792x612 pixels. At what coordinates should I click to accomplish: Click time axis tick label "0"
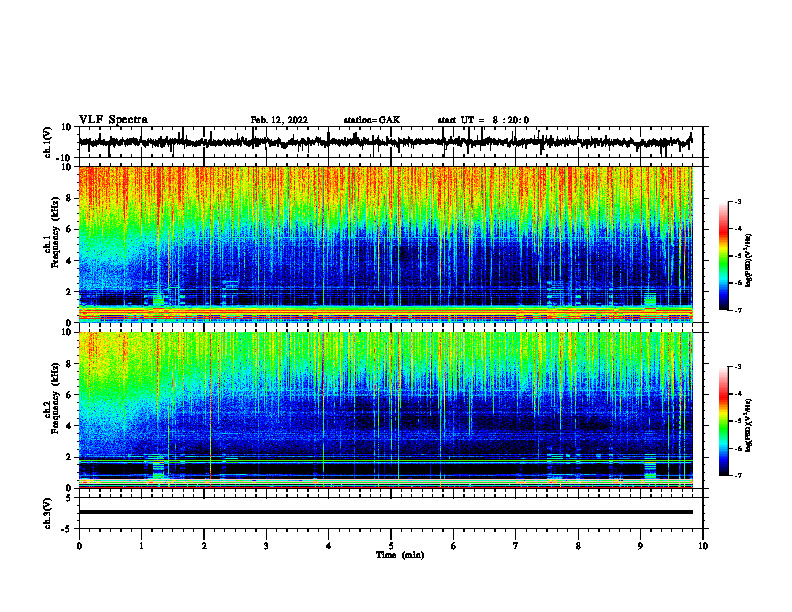79,546
